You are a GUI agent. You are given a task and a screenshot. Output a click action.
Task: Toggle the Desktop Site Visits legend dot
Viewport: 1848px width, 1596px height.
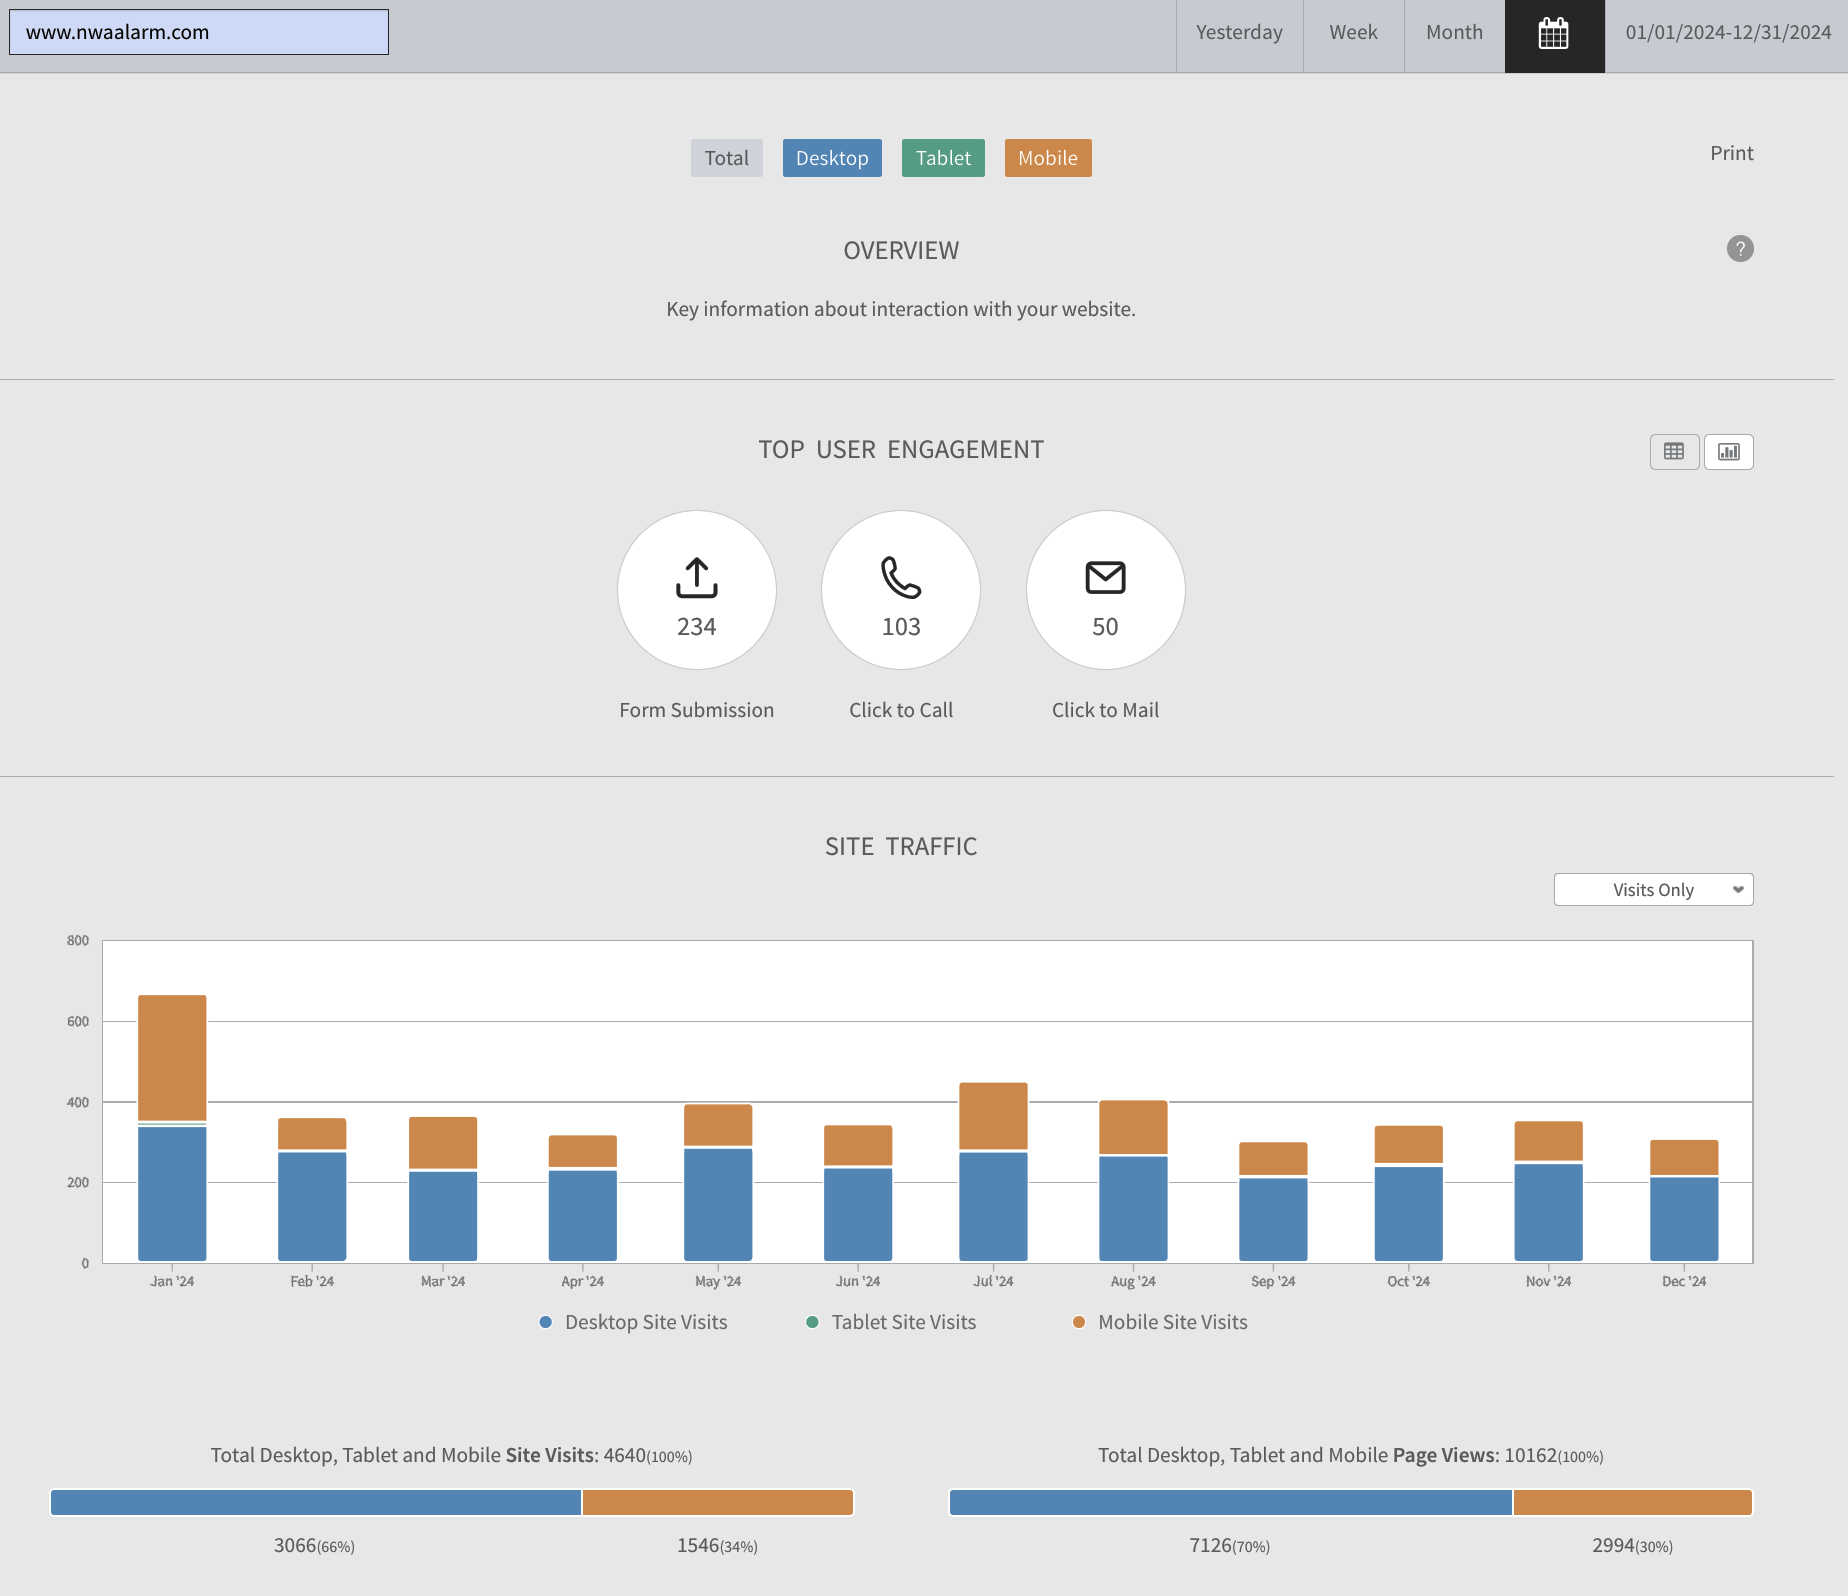click(x=546, y=1322)
